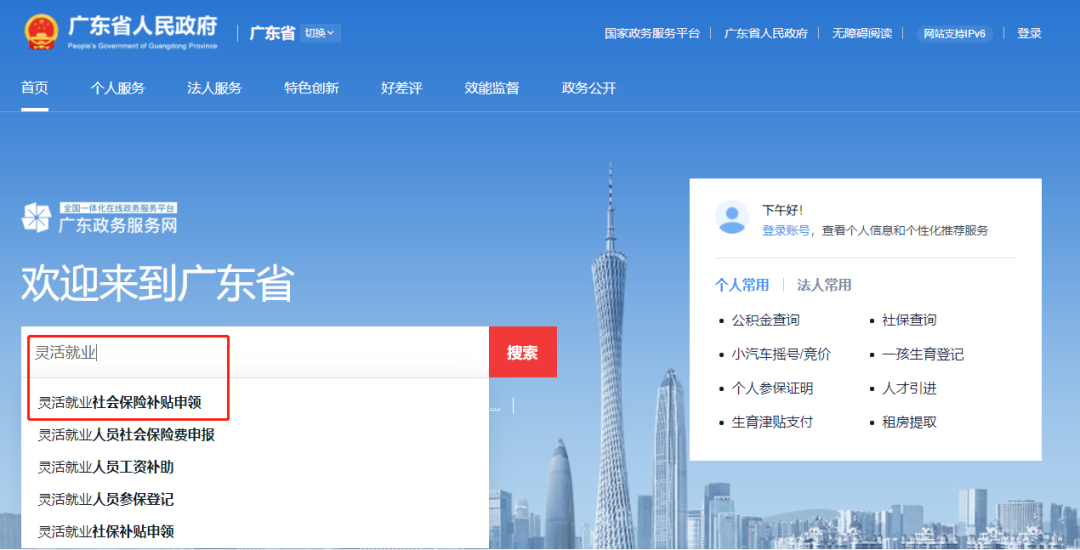This screenshot has width=1080, height=550.
Task: Open the 特色创新 menu
Action: (311, 88)
